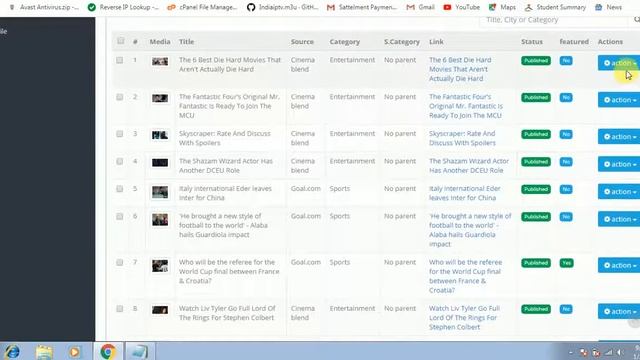Open Avast Antivirus.zip bookmark
The image size is (640, 360).
[44, 7]
